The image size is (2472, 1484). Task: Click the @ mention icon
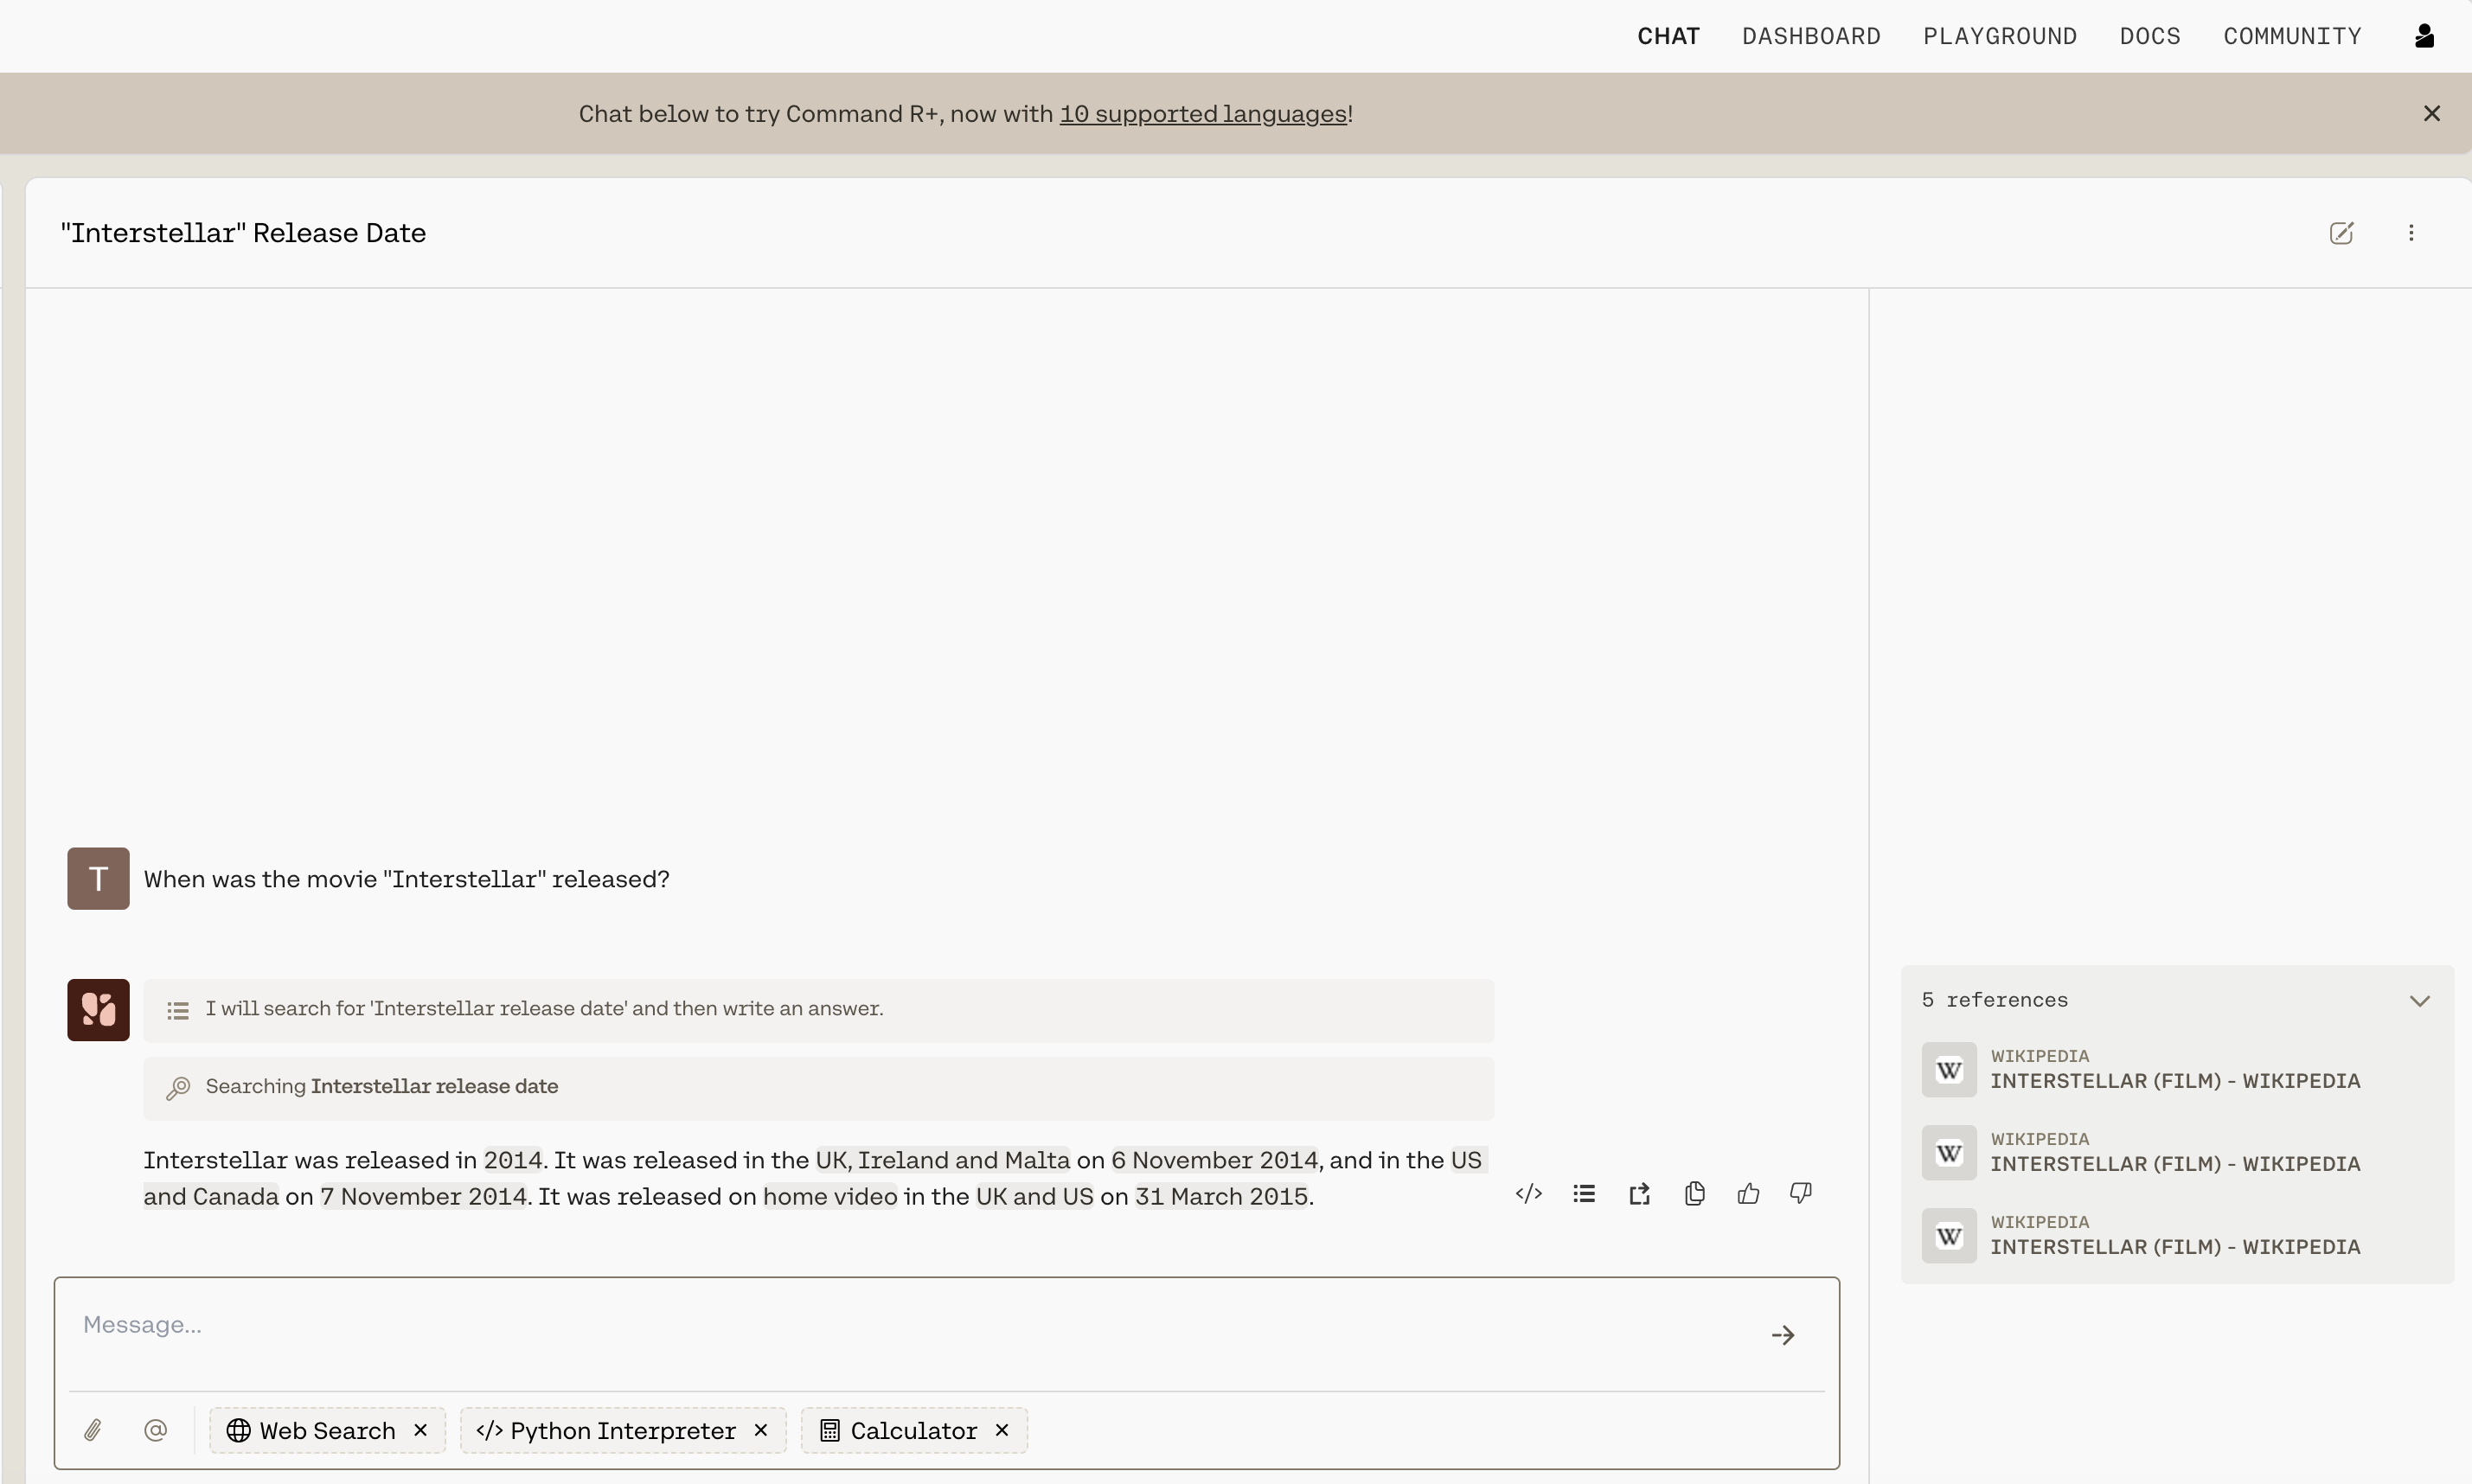155,1430
